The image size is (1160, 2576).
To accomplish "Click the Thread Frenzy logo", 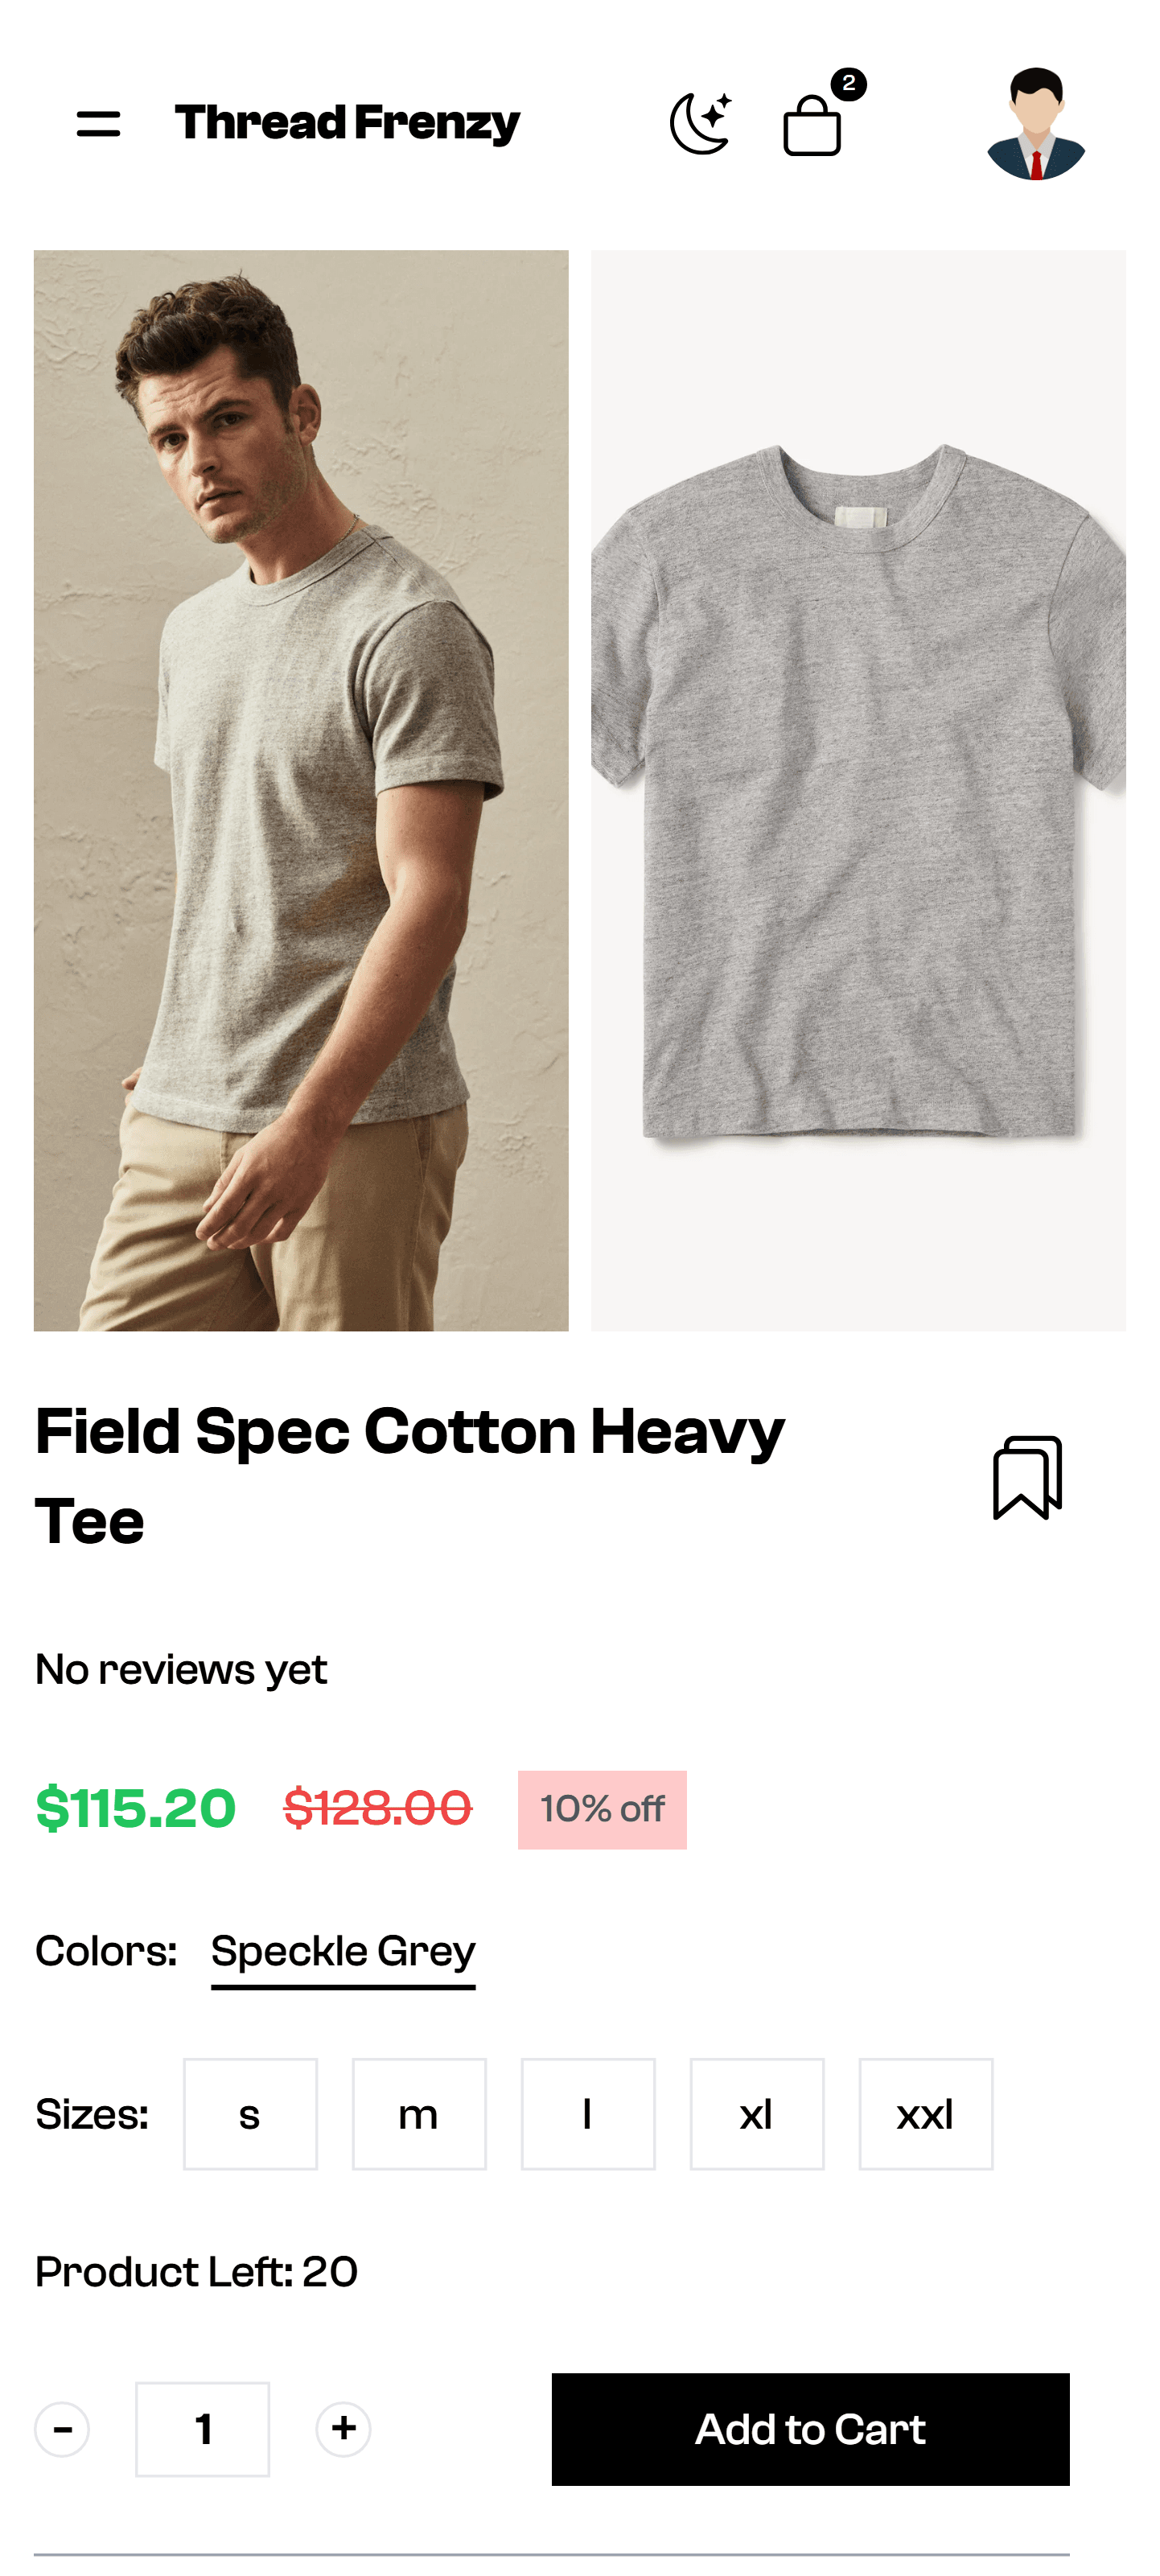I will click(347, 124).
